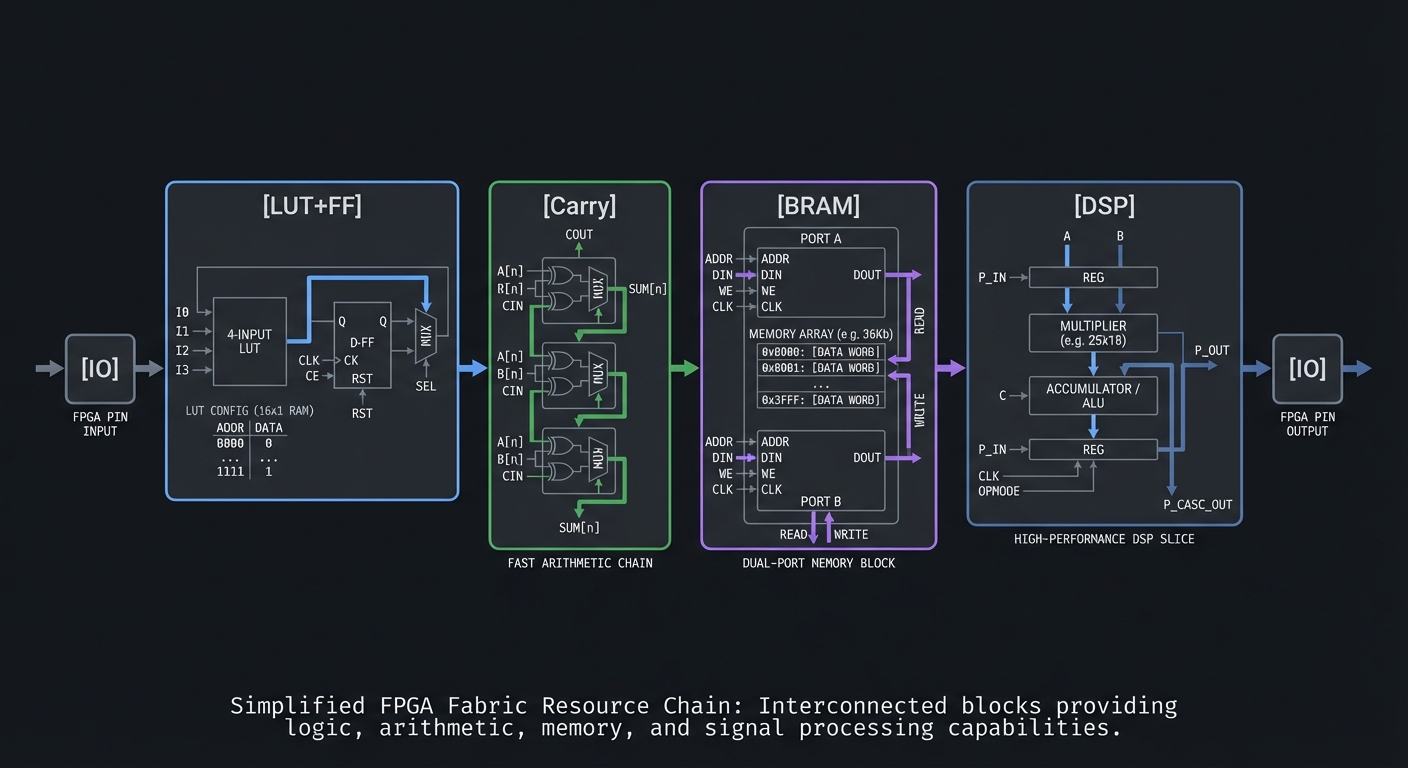Viewport: 1408px width, 768px height.
Task: Click the MULTIPLIER (25x18) block
Action: coord(1093,332)
